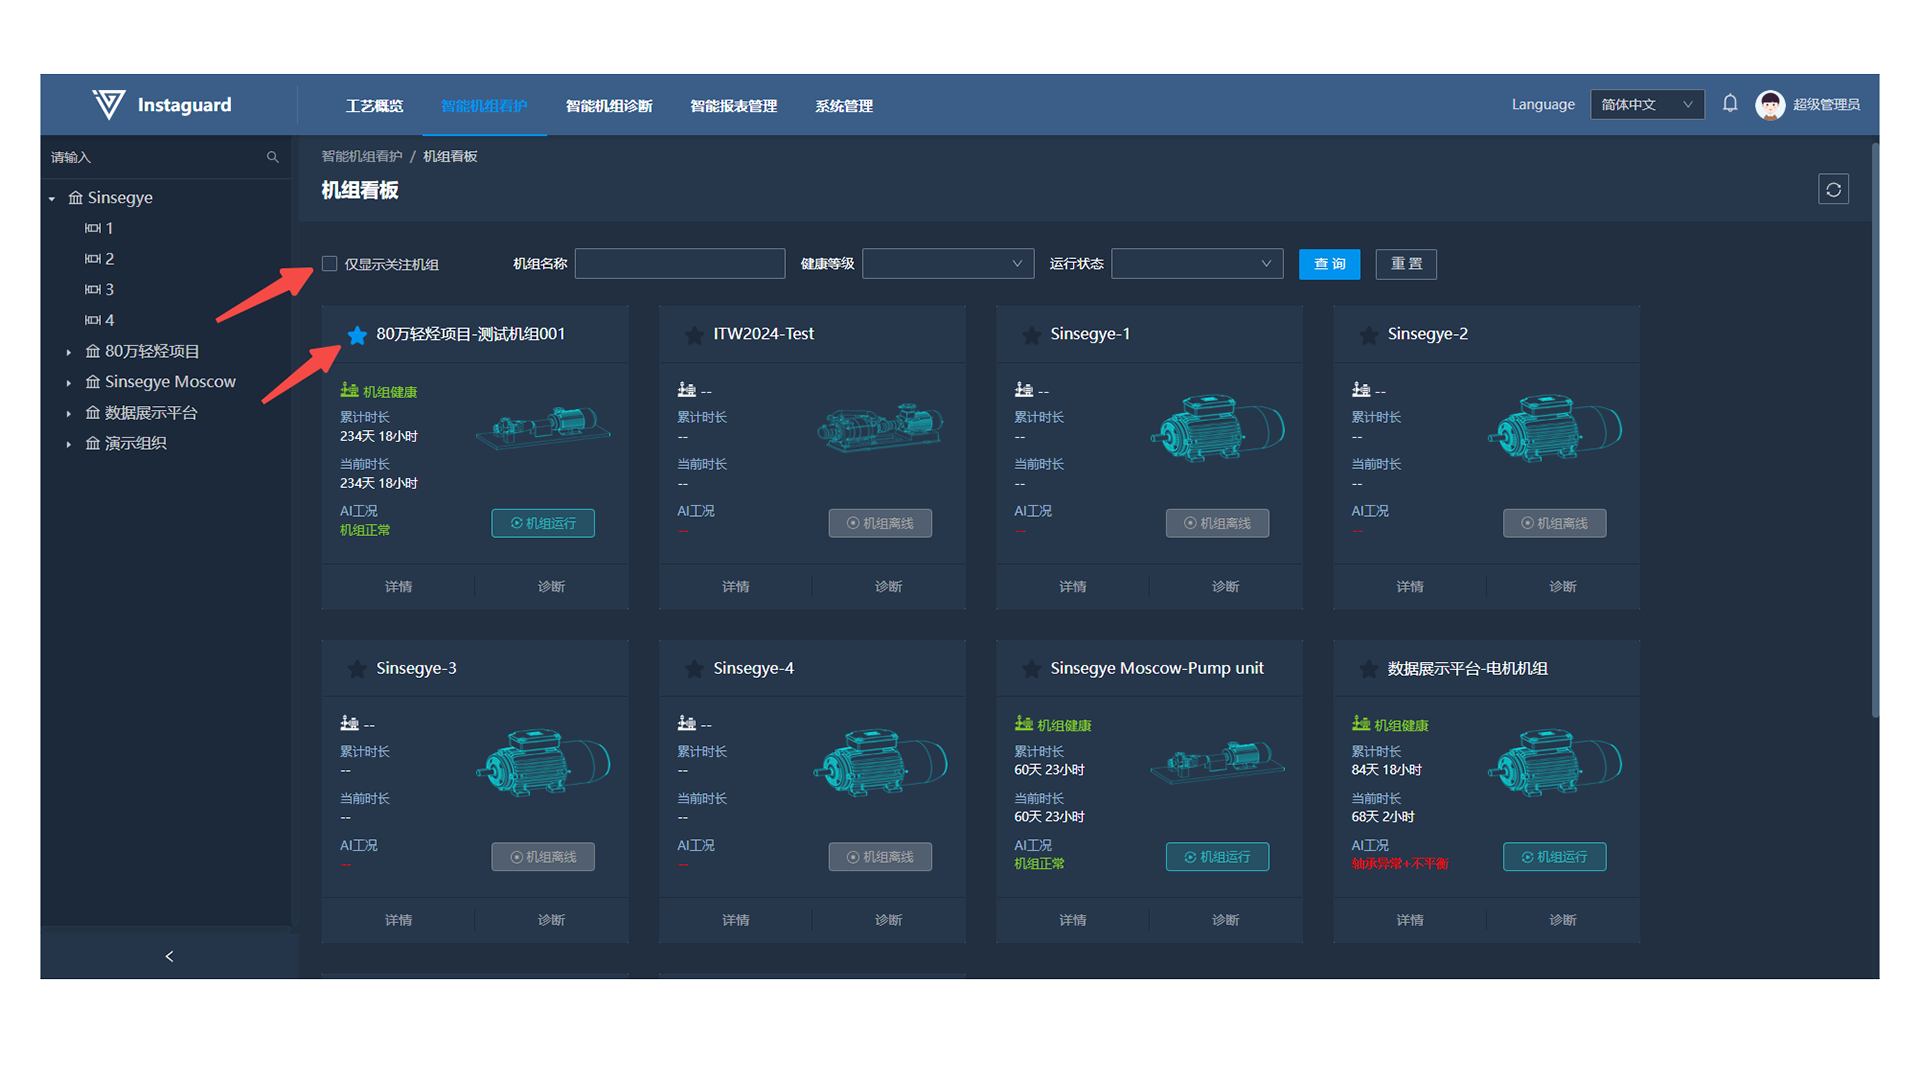
Task: Click the 超级管理员 username
Action: click(x=1826, y=105)
